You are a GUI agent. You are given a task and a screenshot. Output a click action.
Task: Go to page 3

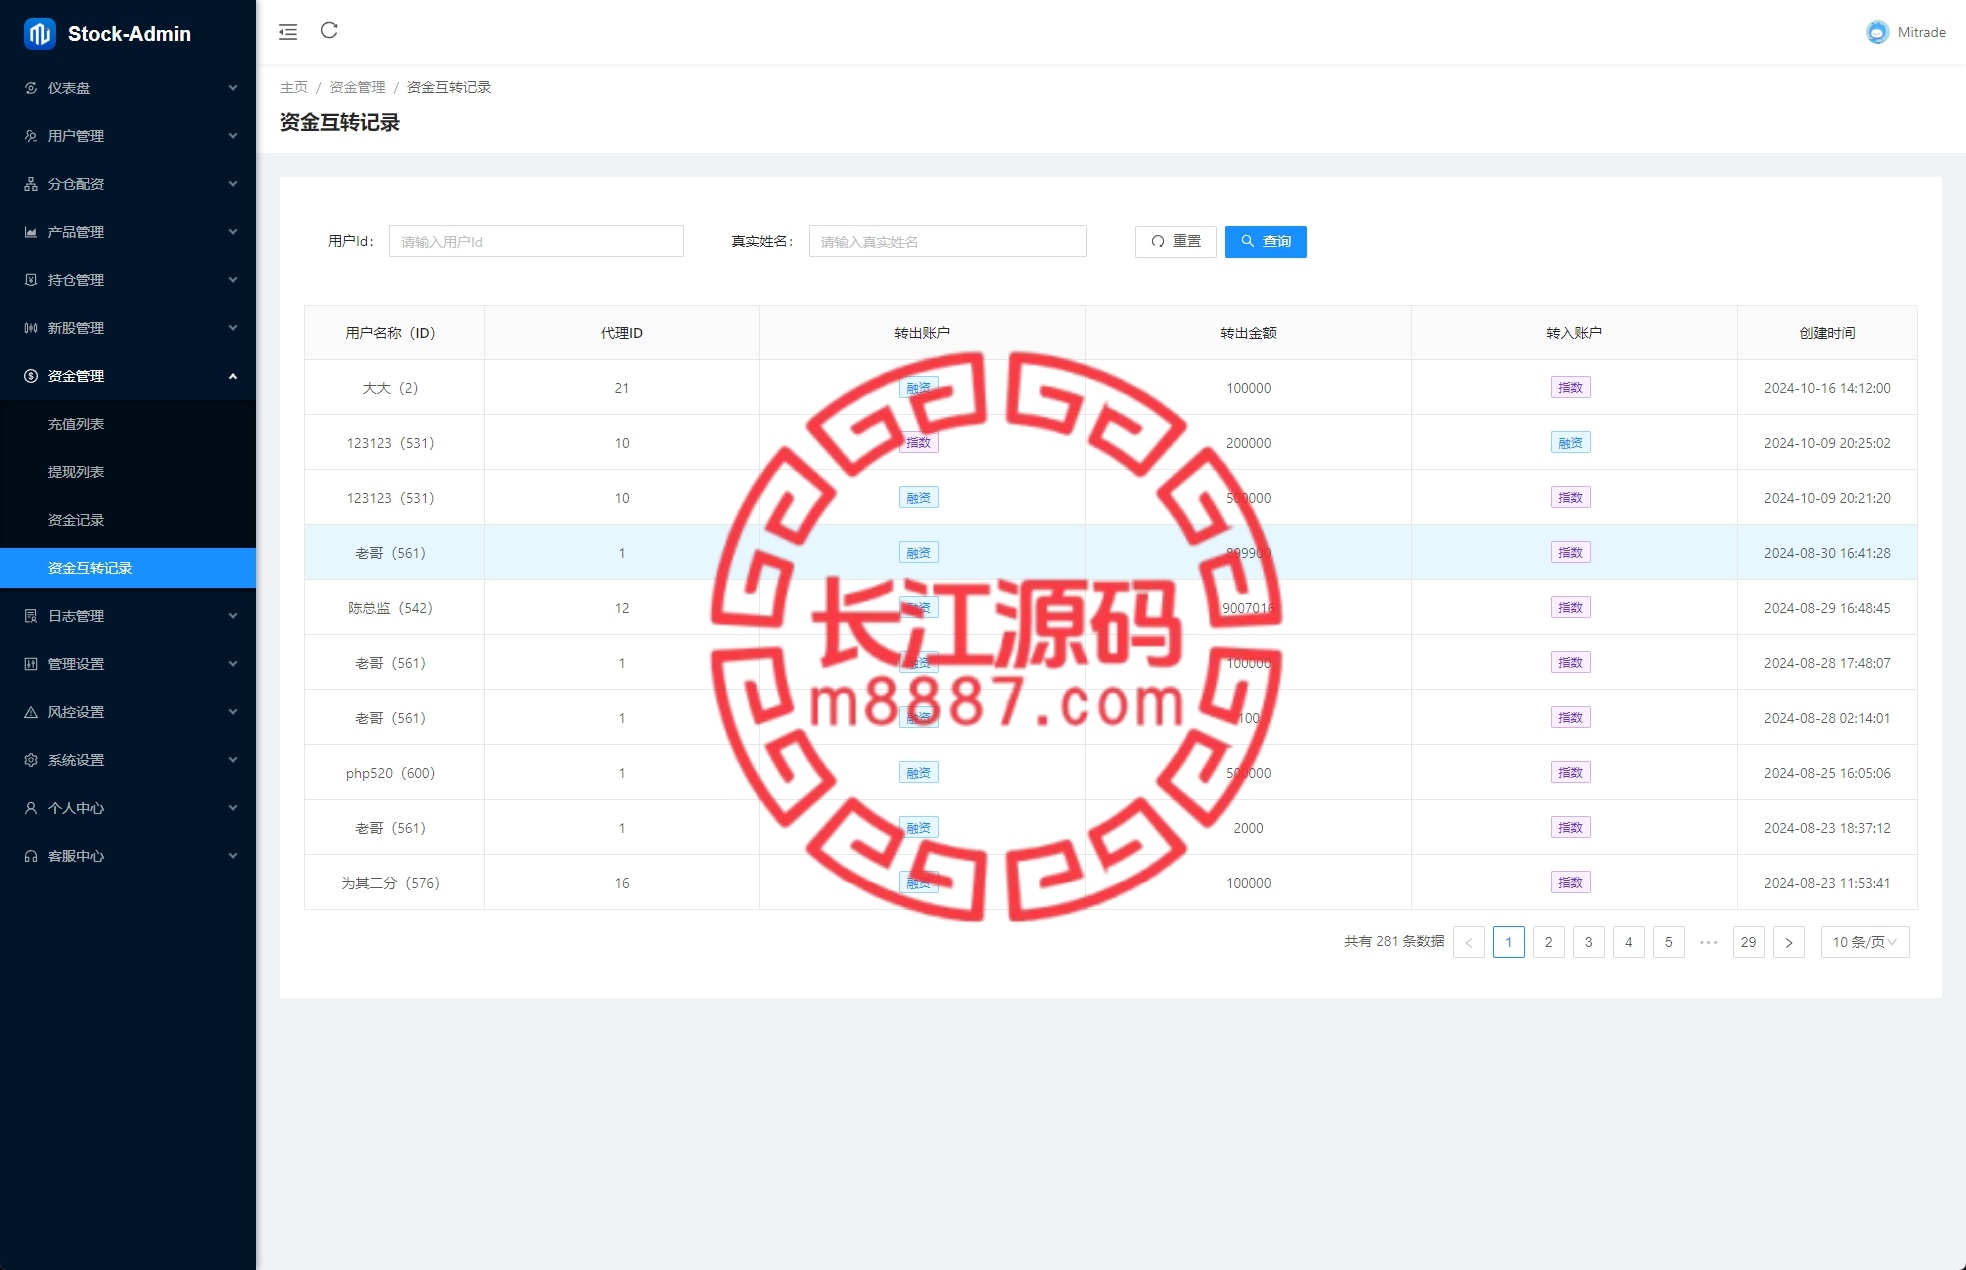[1589, 942]
